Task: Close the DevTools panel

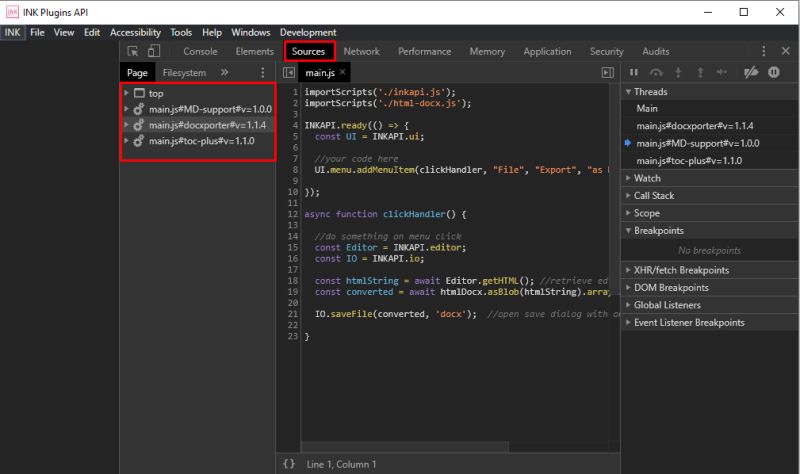Action: [x=786, y=51]
